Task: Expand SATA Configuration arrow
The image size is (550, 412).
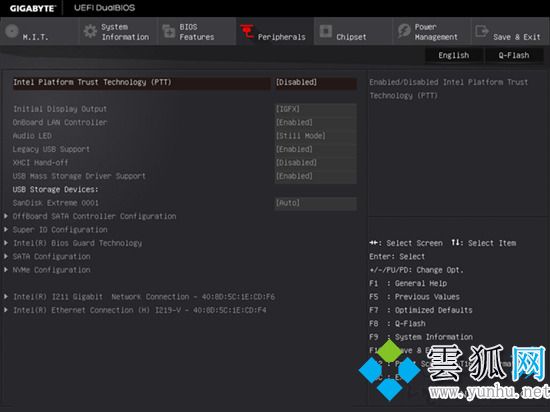Action: coord(6,257)
